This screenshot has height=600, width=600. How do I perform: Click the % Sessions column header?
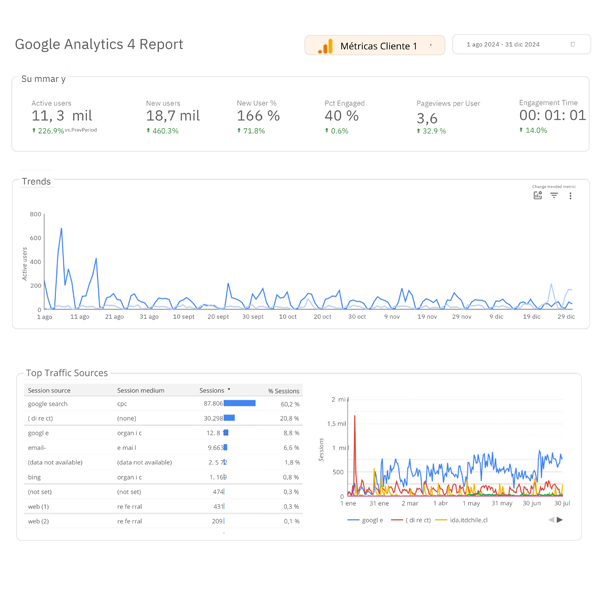pos(283,390)
